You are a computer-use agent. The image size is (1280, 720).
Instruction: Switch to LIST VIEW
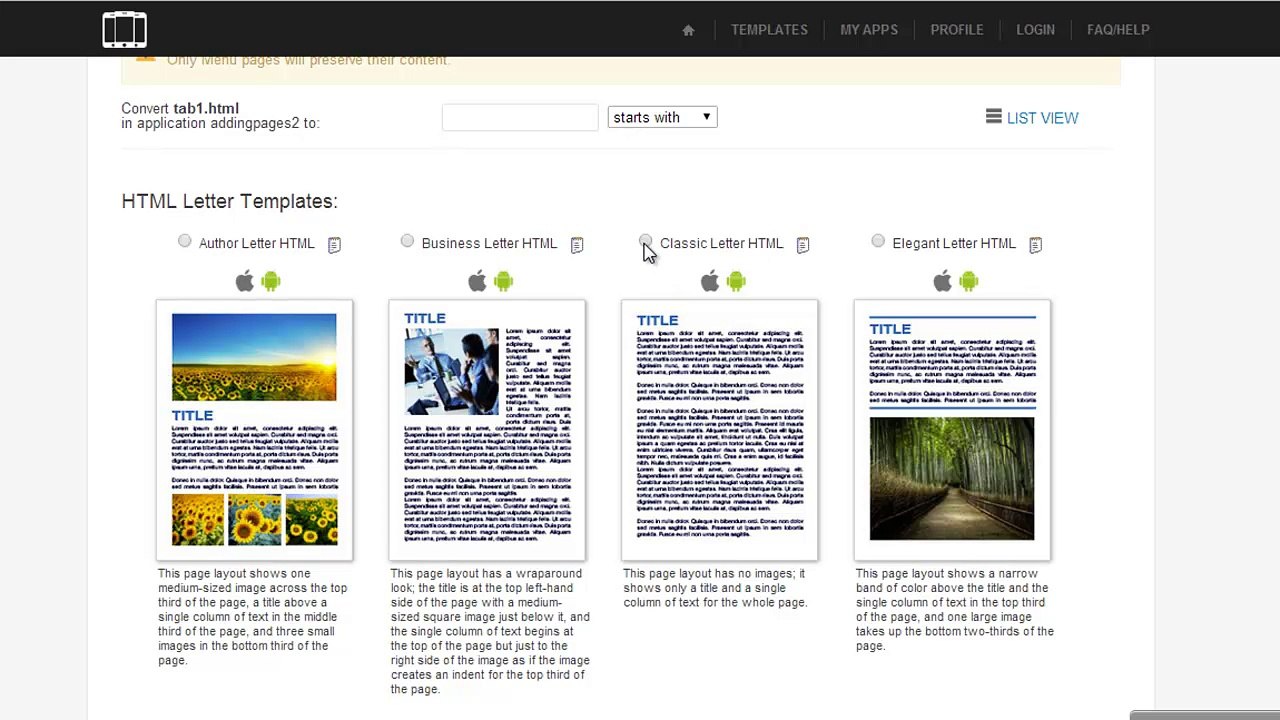tap(1042, 118)
